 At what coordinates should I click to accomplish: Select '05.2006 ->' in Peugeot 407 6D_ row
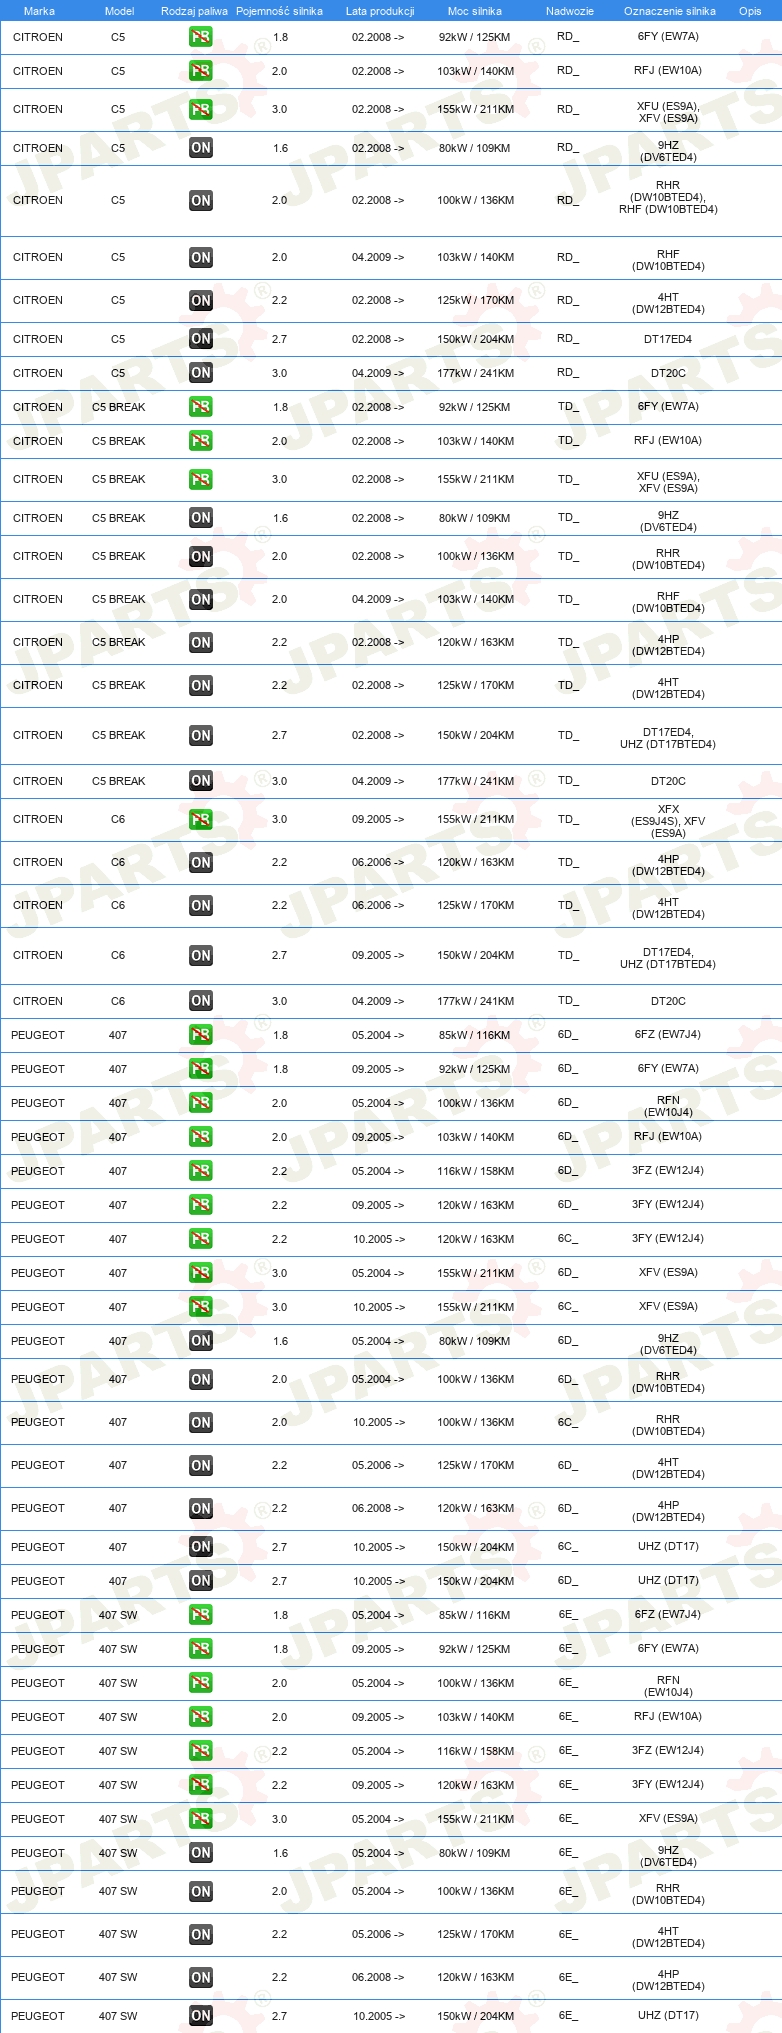(x=378, y=1465)
